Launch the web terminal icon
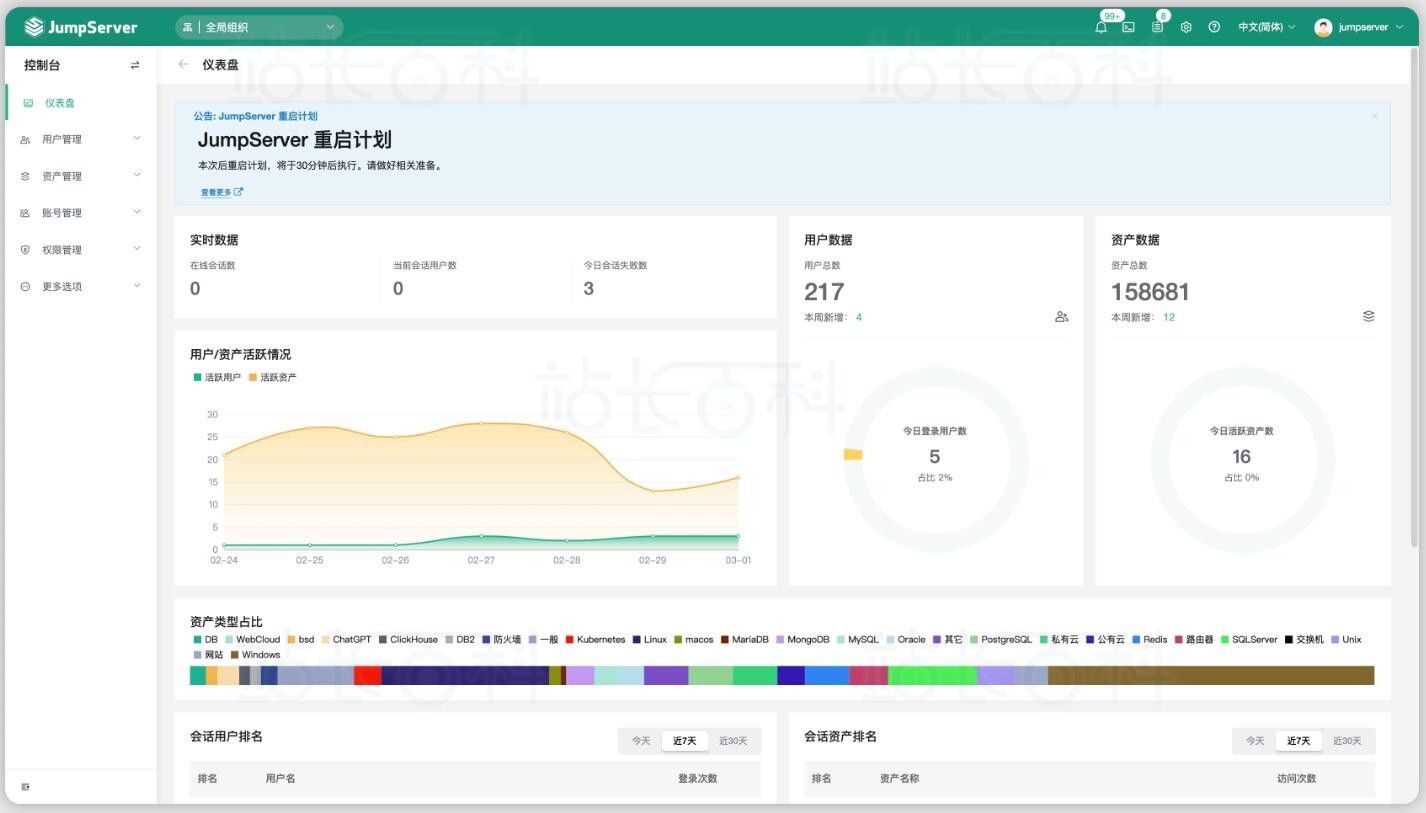 pyautogui.click(x=1128, y=28)
